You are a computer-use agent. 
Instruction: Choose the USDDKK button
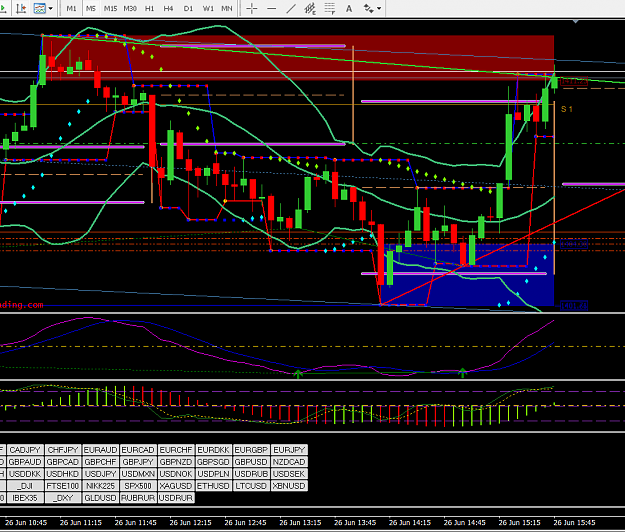point(25,474)
